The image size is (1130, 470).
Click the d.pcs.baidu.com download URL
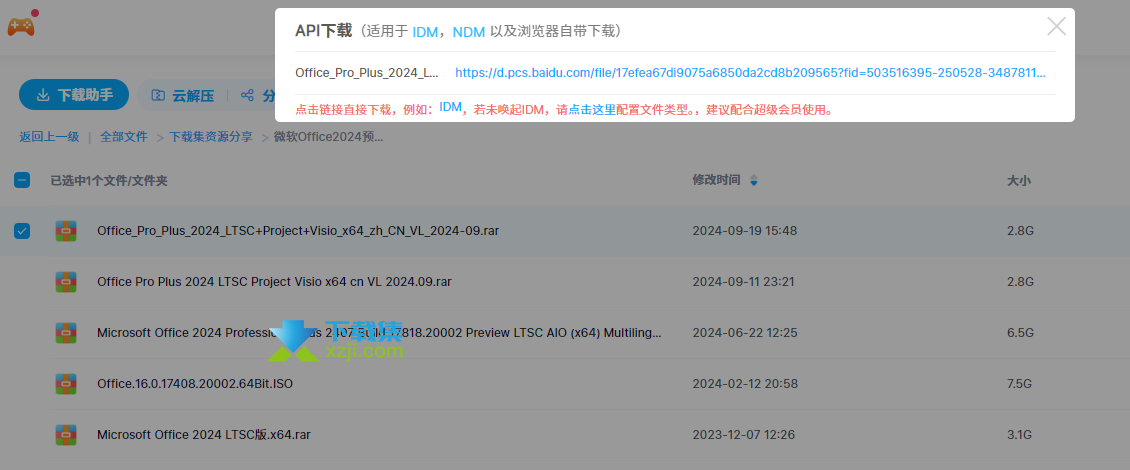tap(750, 73)
